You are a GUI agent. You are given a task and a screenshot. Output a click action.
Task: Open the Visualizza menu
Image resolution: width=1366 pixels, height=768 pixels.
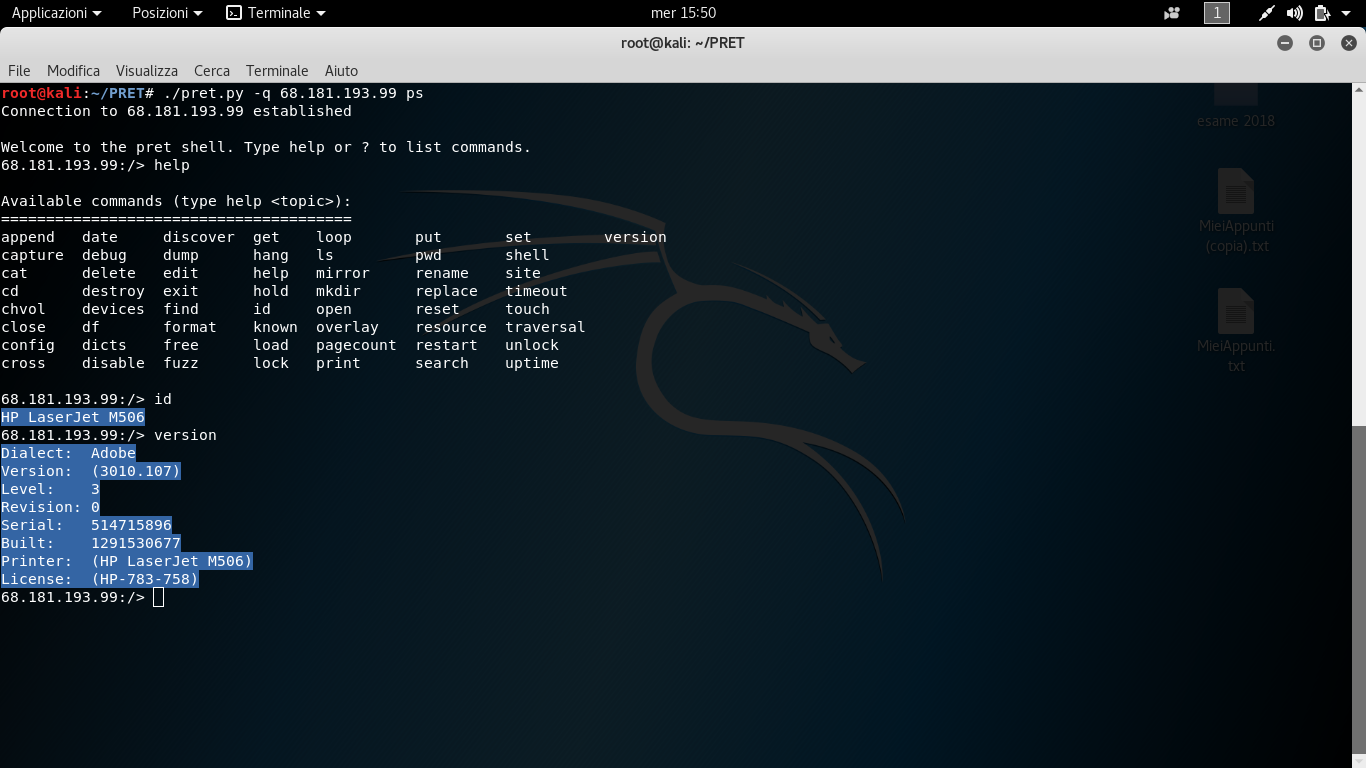[x=147, y=71]
